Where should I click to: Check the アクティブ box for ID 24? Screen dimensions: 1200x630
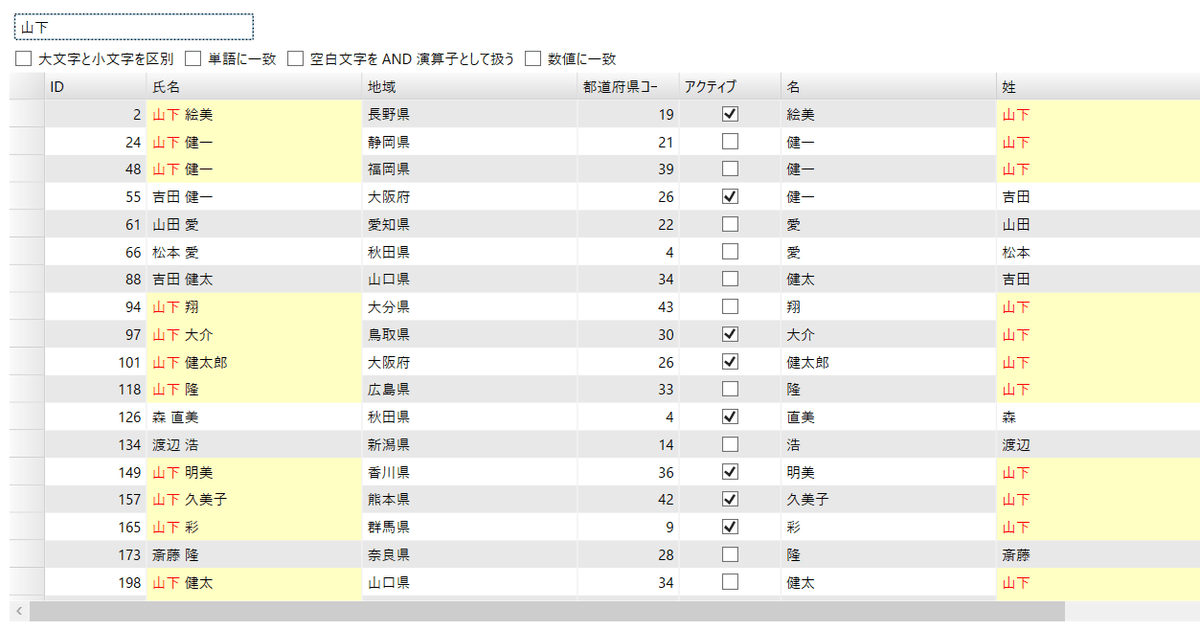coord(730,141)
